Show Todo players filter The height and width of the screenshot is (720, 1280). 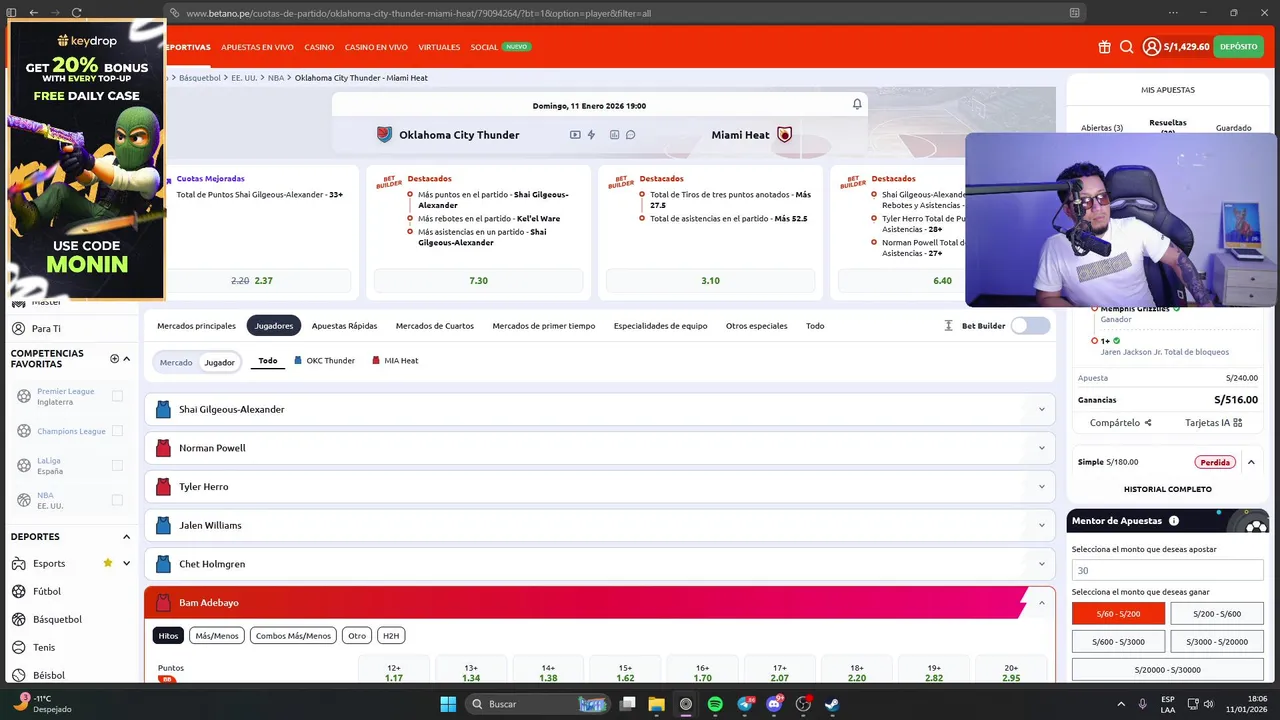(268, 360)
